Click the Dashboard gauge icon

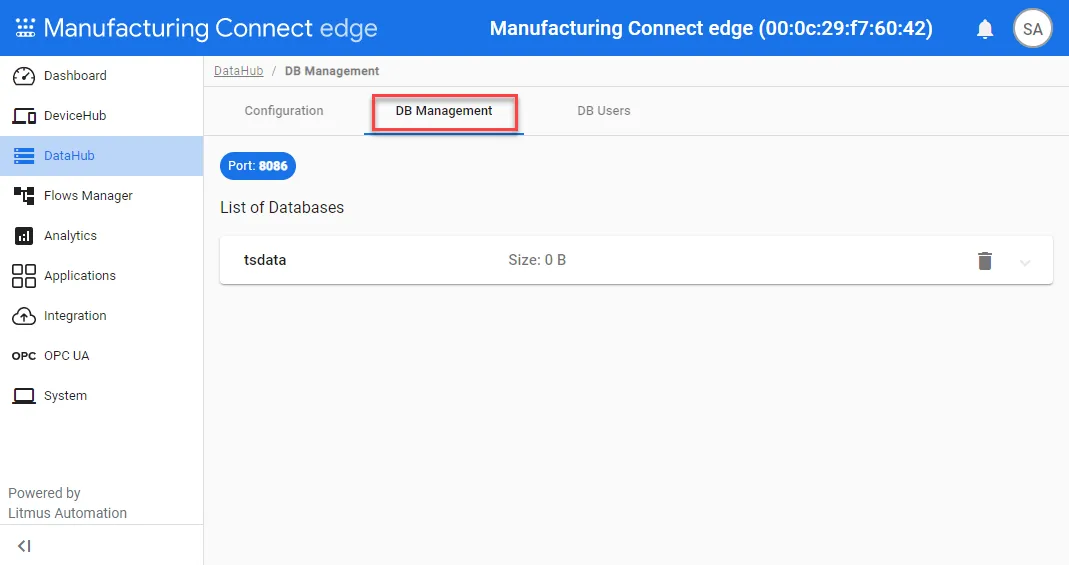point(24,76)
